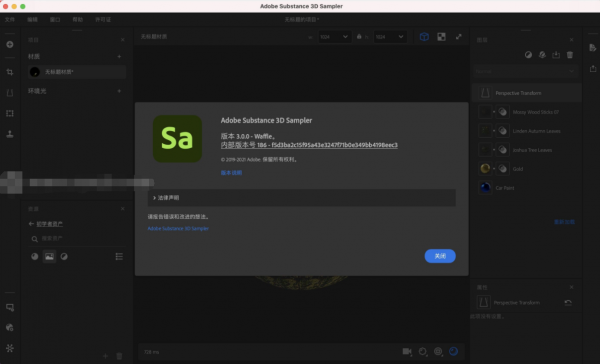This screenshot has height=364, width=600.
Task: Click the rotating sphere icon in viewport bottom bar
Action: (423, 351)
